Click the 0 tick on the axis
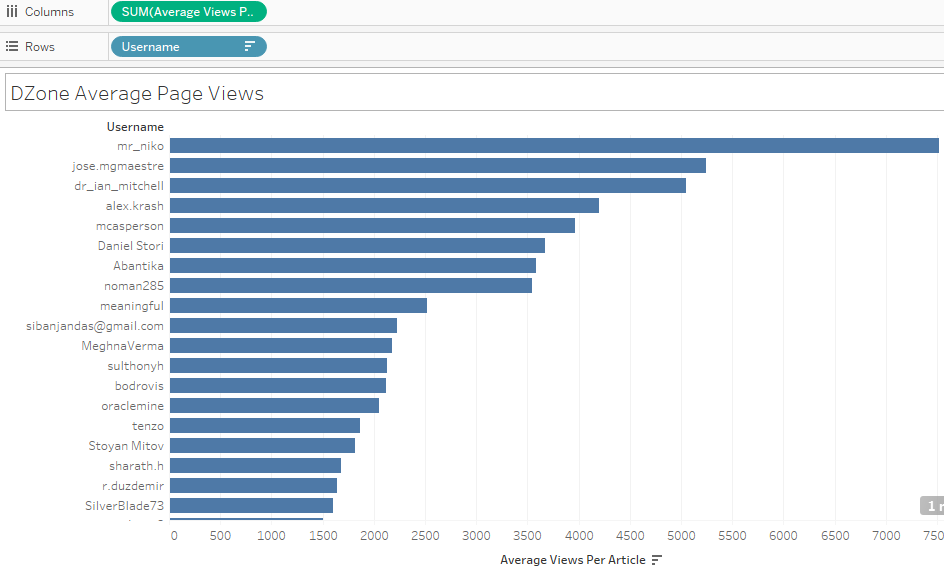Viewport: 944px width, 571px height. click(x=174, y=535)
